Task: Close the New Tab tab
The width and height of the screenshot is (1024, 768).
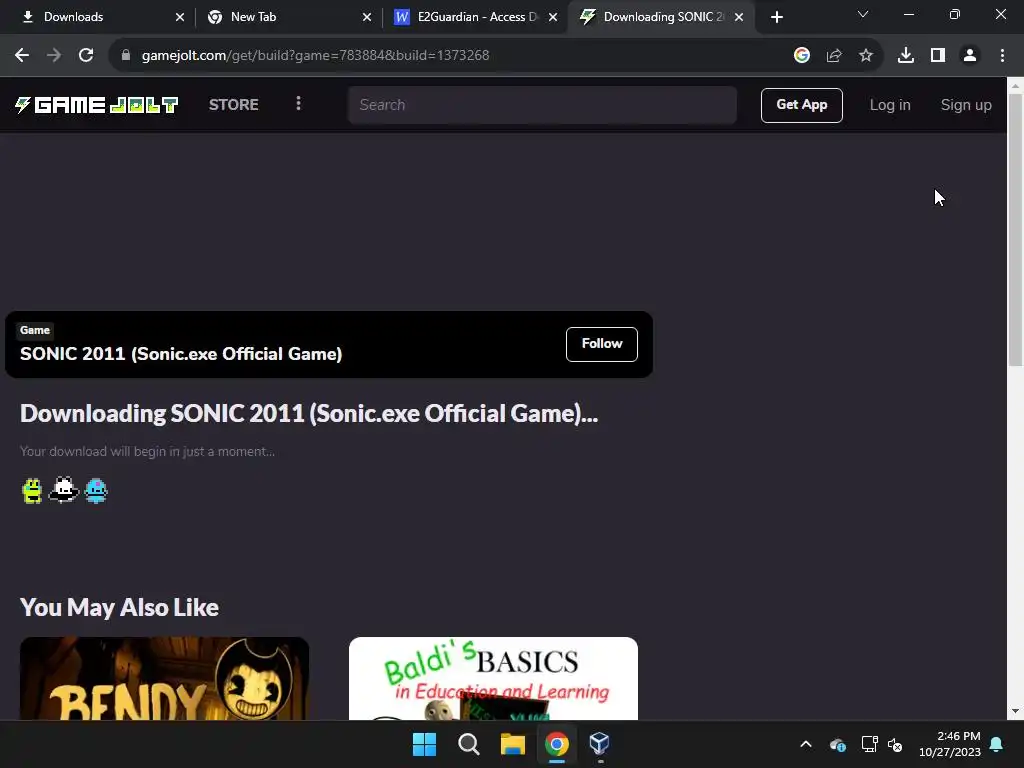Action: 367,17
